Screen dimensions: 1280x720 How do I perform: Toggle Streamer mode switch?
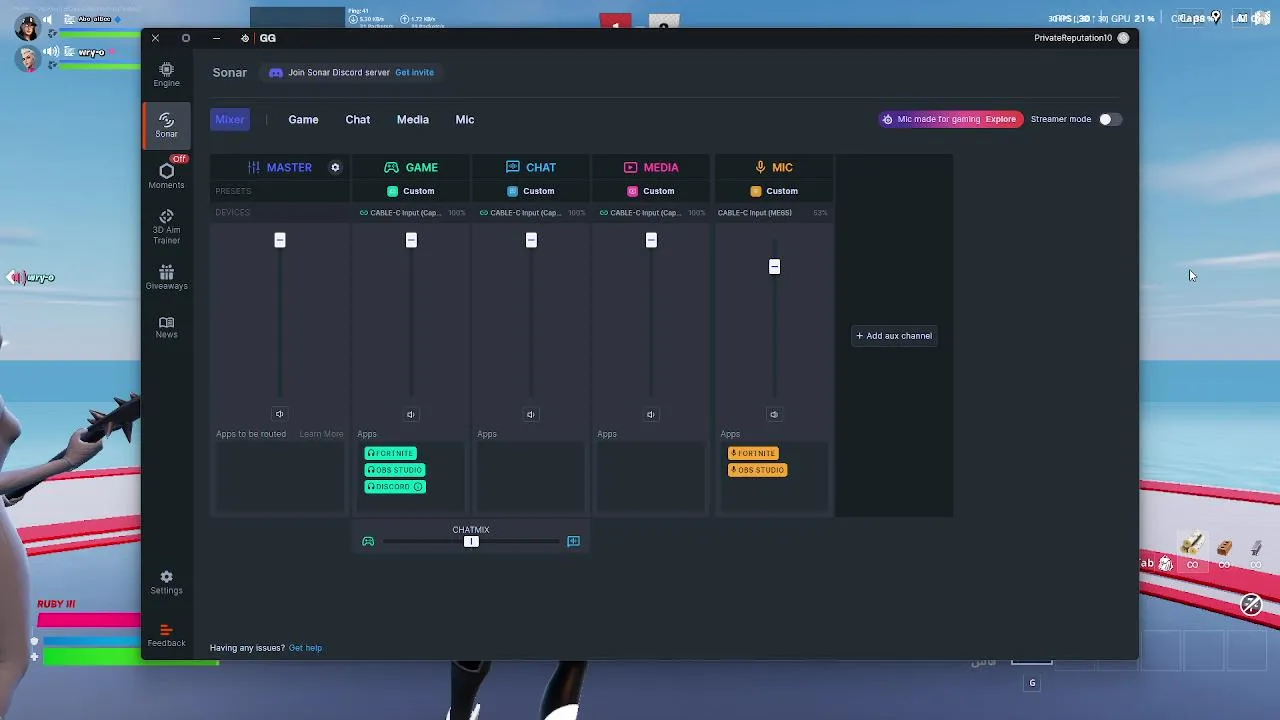click(x=1109, y=119)
